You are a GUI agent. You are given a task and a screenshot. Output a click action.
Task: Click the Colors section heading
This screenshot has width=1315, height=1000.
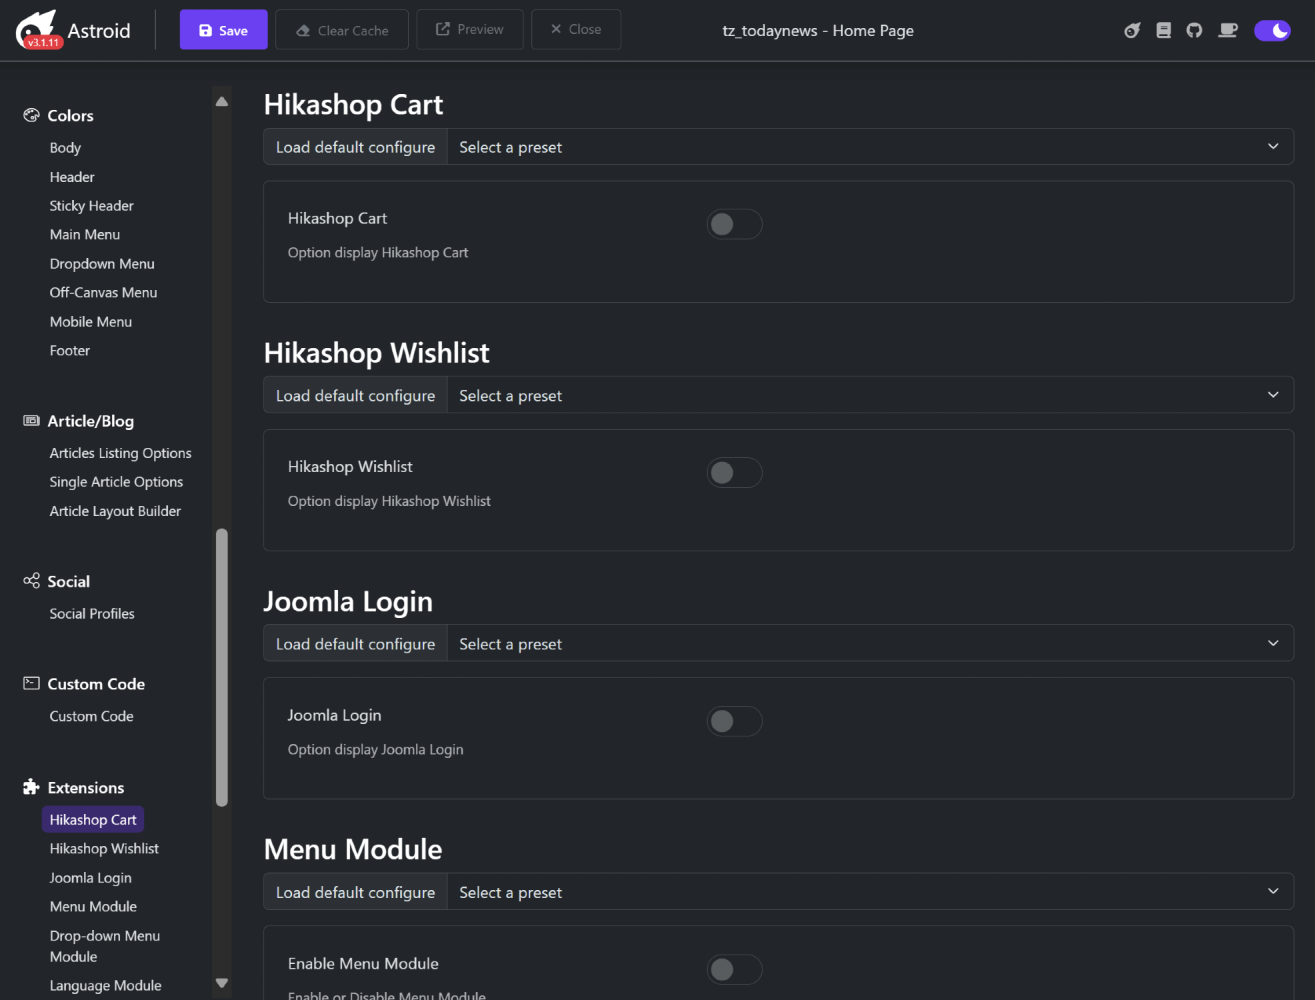tap(70, 116)
